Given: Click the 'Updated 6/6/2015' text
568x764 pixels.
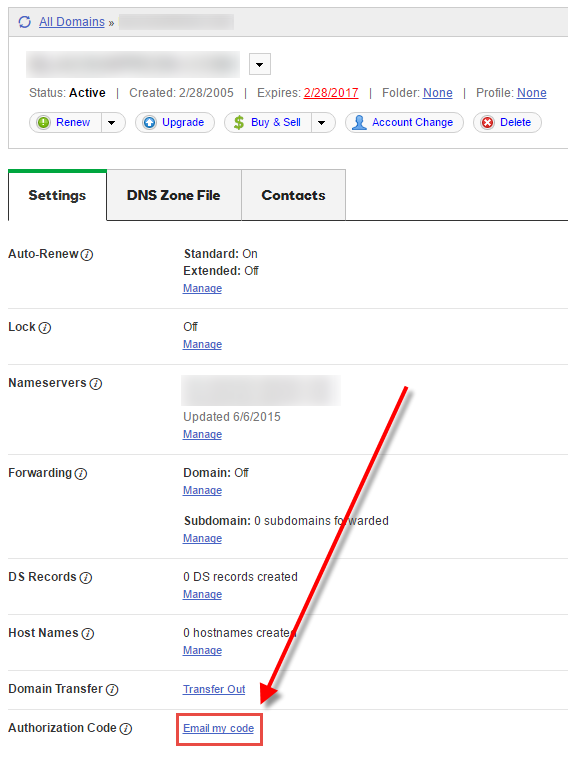Looking at the screenshot, I should 232,417.
